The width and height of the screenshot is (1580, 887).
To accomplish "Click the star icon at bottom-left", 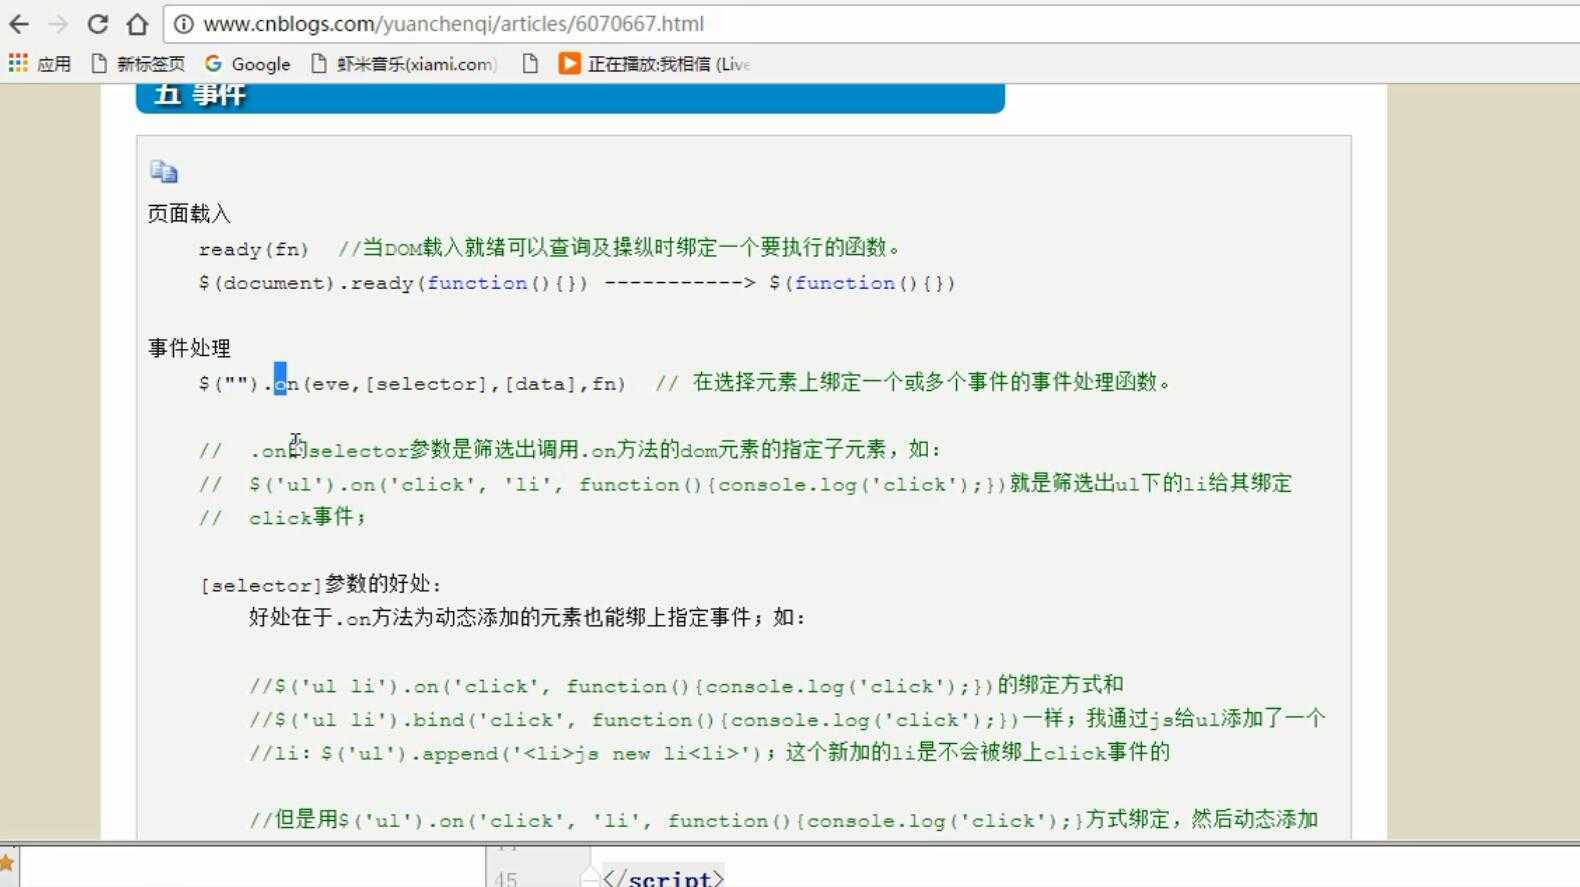I will [x=7, y=862].
